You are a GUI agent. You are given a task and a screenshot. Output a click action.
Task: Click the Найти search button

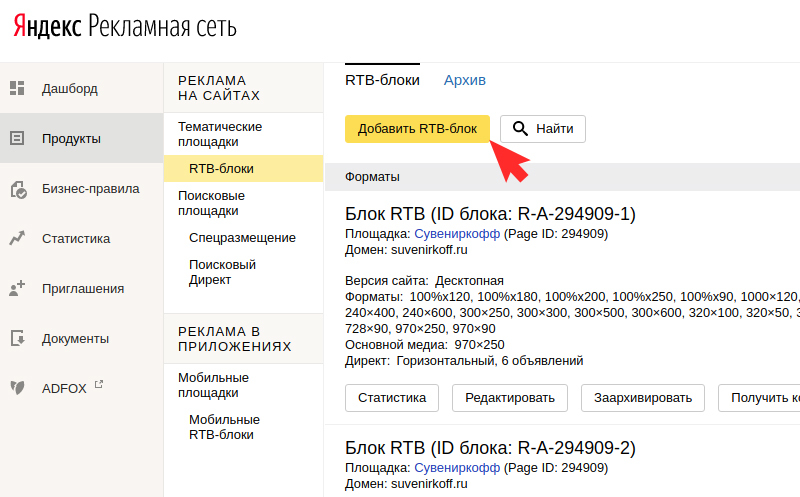point(543,129)
